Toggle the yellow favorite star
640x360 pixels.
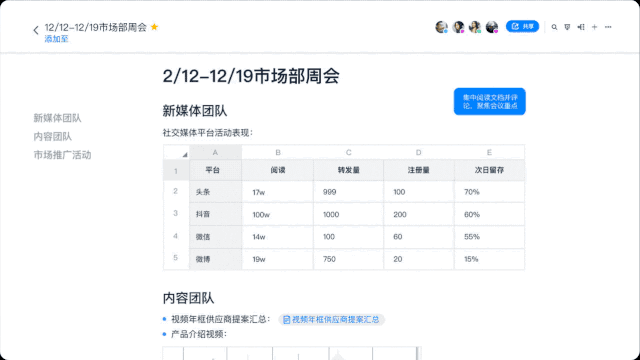pos(154,27)
